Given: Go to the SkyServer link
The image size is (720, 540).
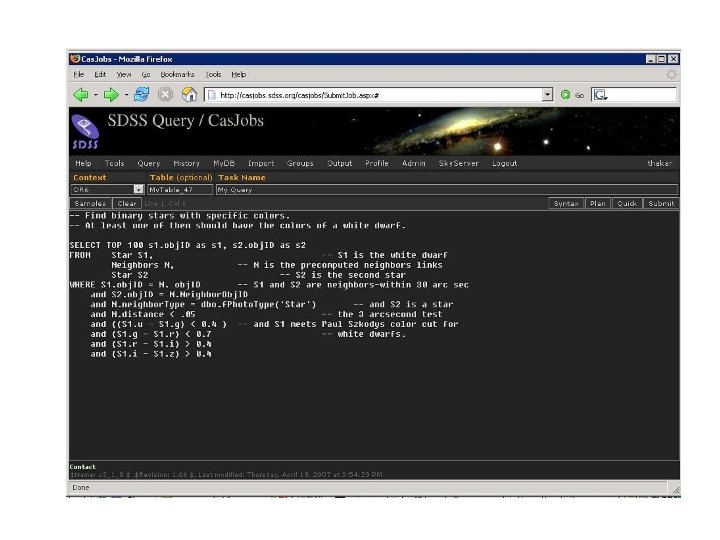Looking at the screenshot, I should 458,163.
